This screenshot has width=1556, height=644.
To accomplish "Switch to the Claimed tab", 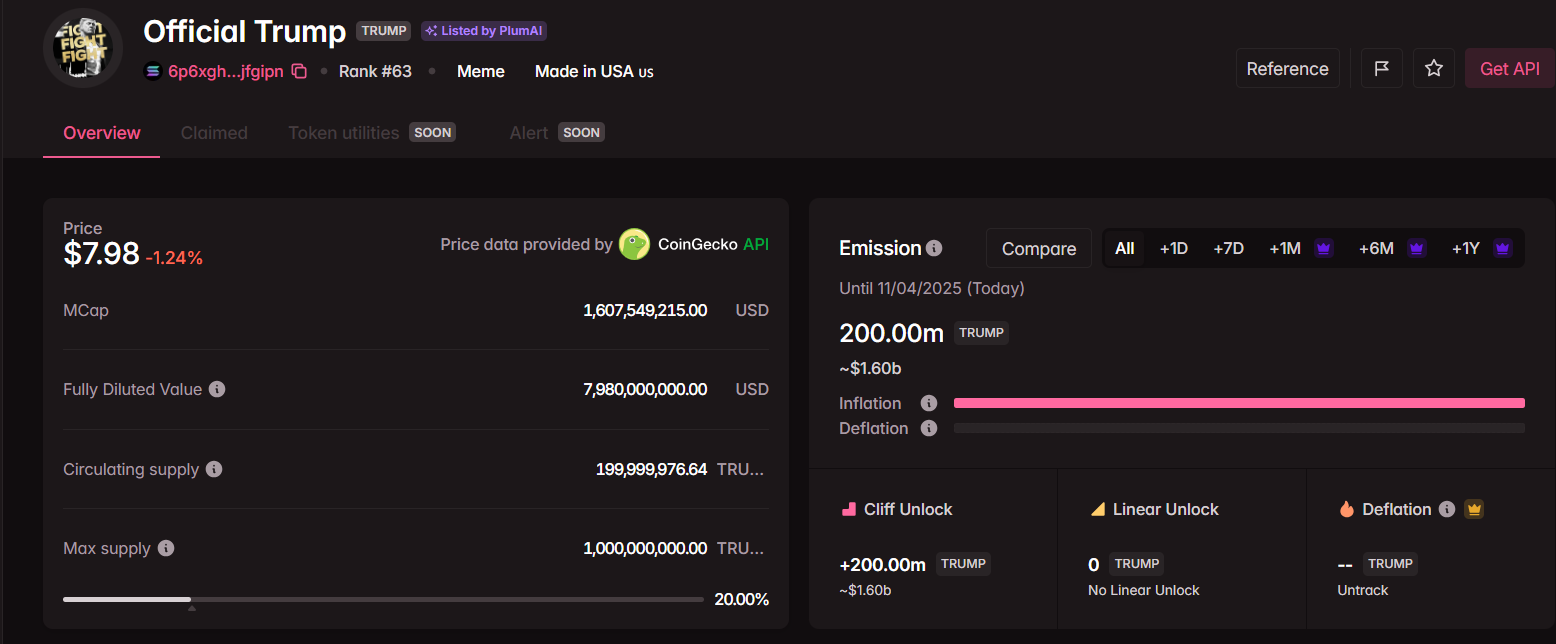I will 214,133.
